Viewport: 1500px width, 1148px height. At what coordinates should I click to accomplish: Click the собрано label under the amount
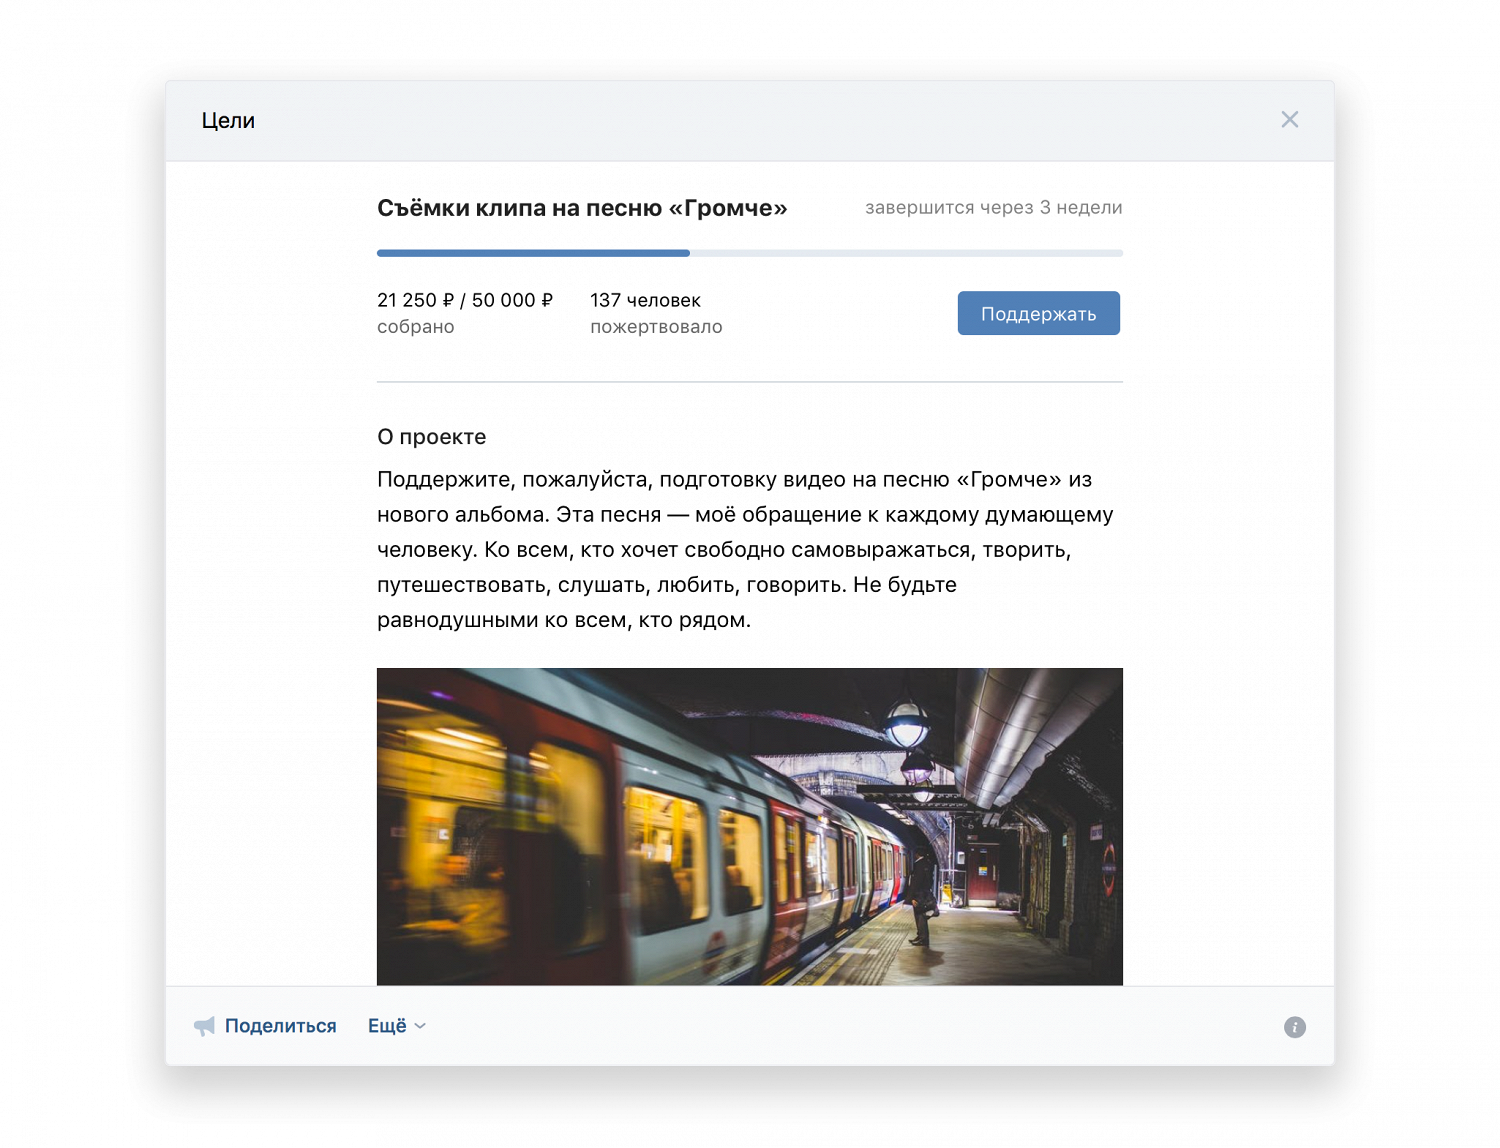[x=415, y=327]
